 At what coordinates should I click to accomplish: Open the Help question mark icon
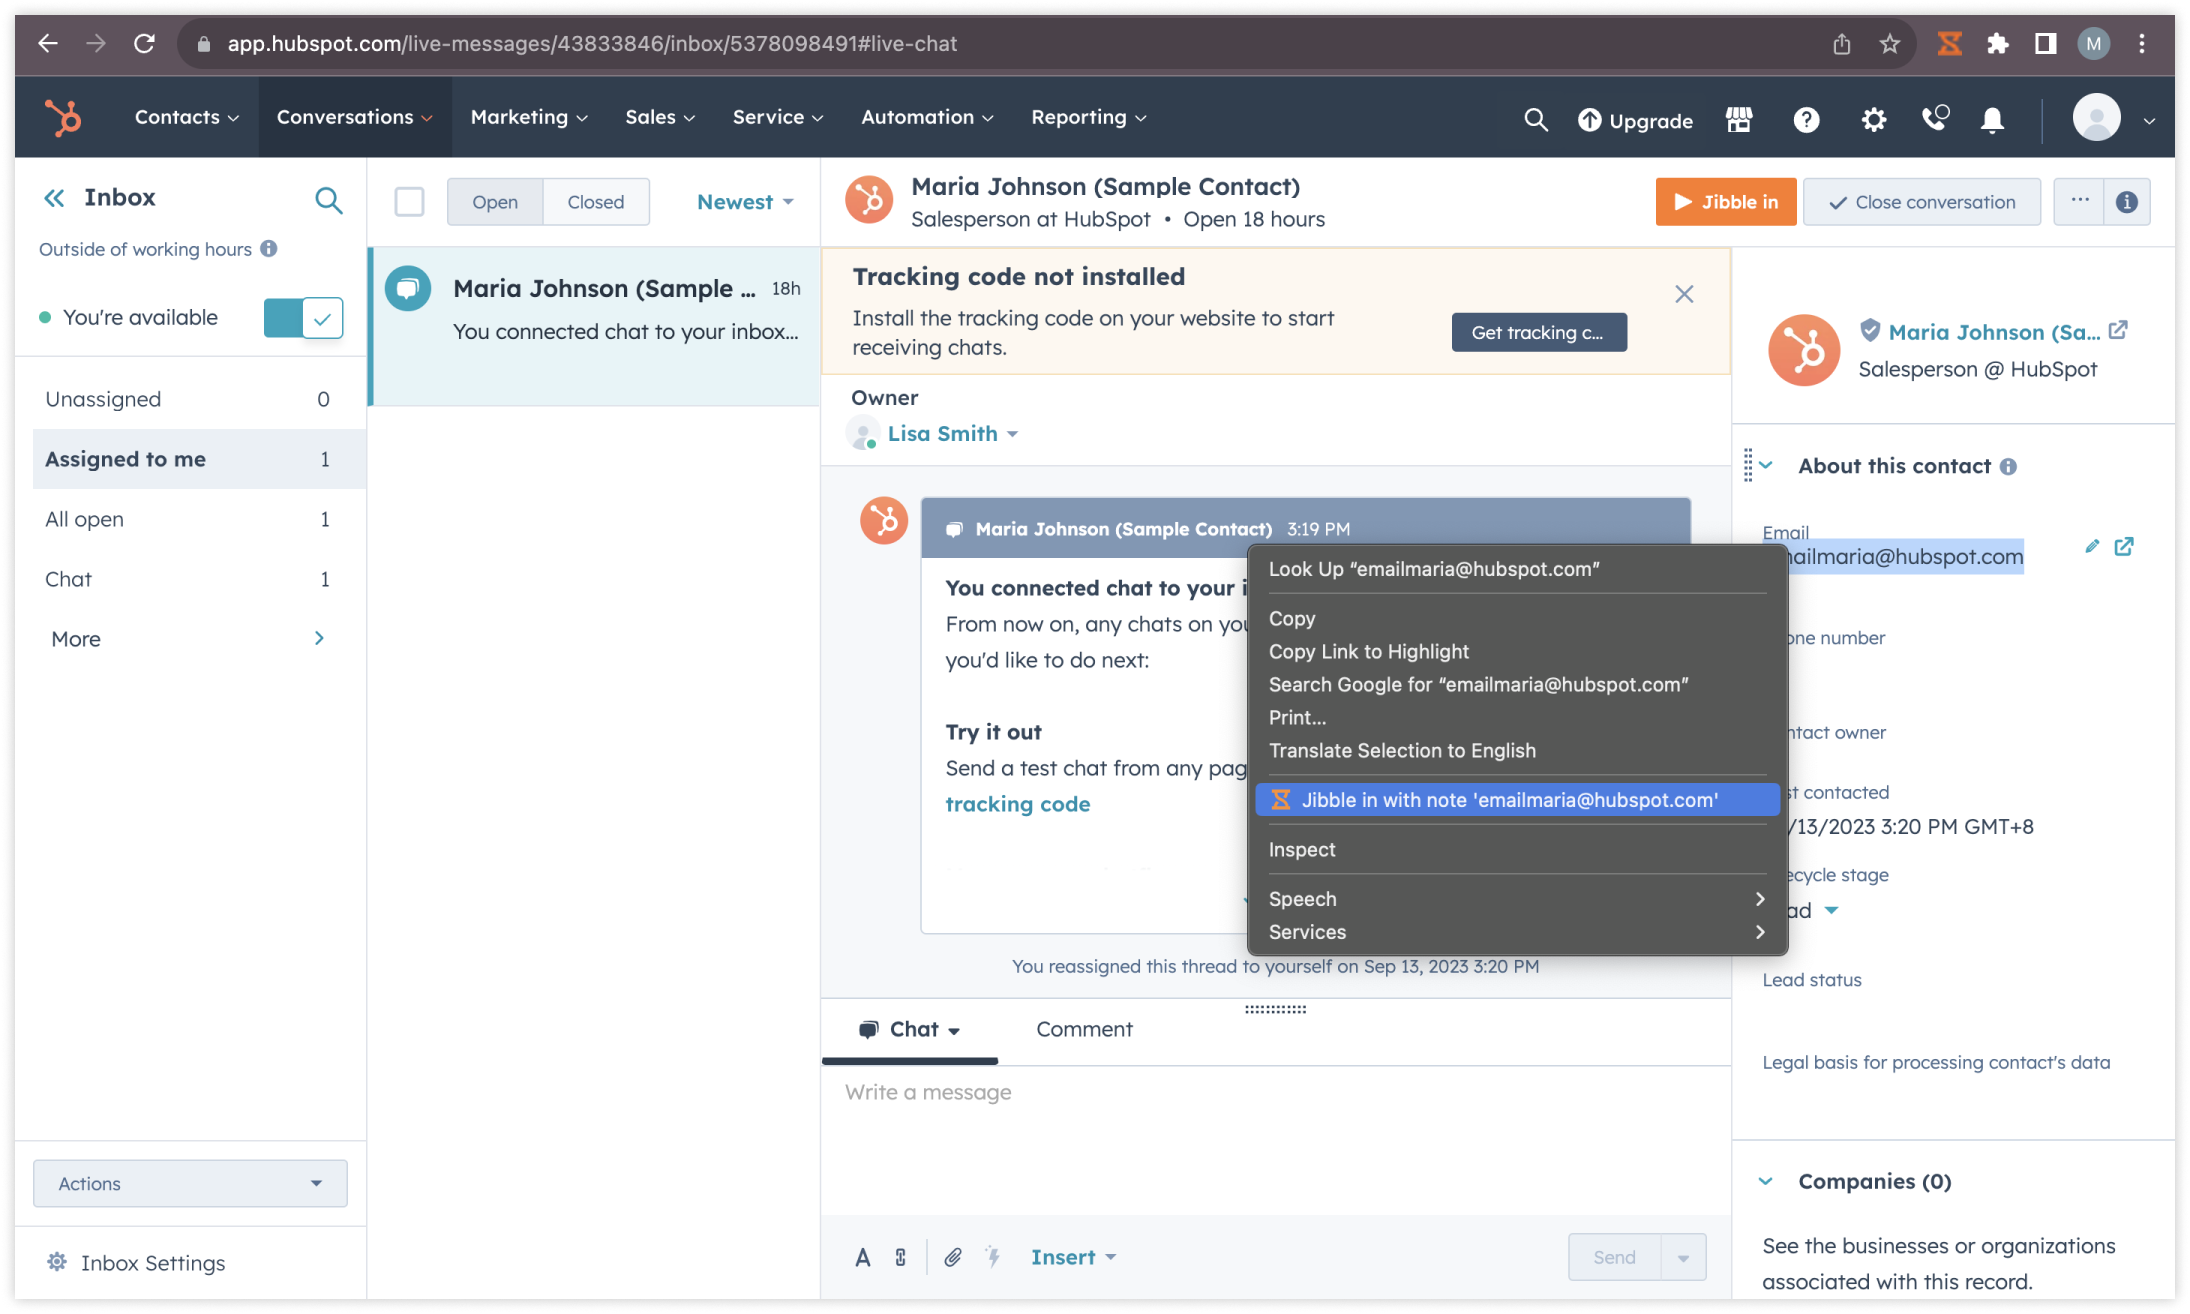[1806, 120]
